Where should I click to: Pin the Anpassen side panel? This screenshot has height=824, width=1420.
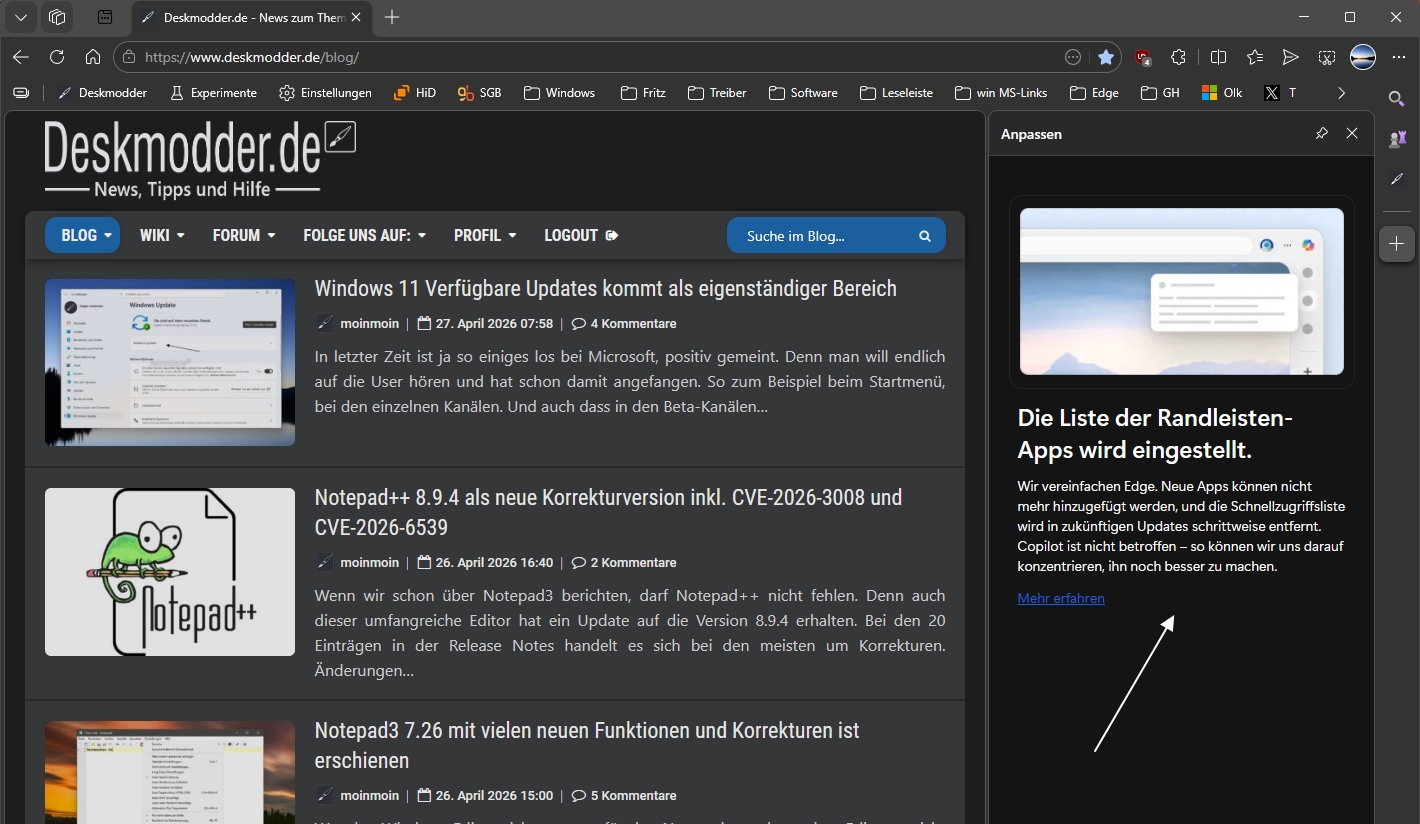[1321, 134]
